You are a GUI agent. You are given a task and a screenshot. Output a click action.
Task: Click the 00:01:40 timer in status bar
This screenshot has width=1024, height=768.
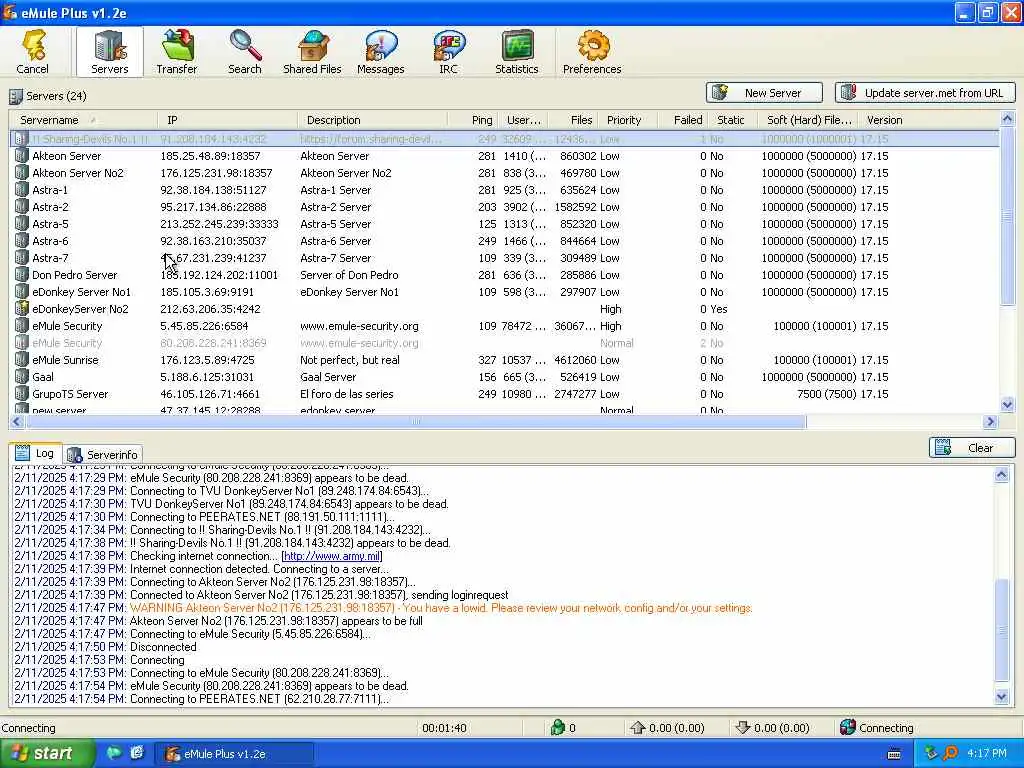coord(444,728)
